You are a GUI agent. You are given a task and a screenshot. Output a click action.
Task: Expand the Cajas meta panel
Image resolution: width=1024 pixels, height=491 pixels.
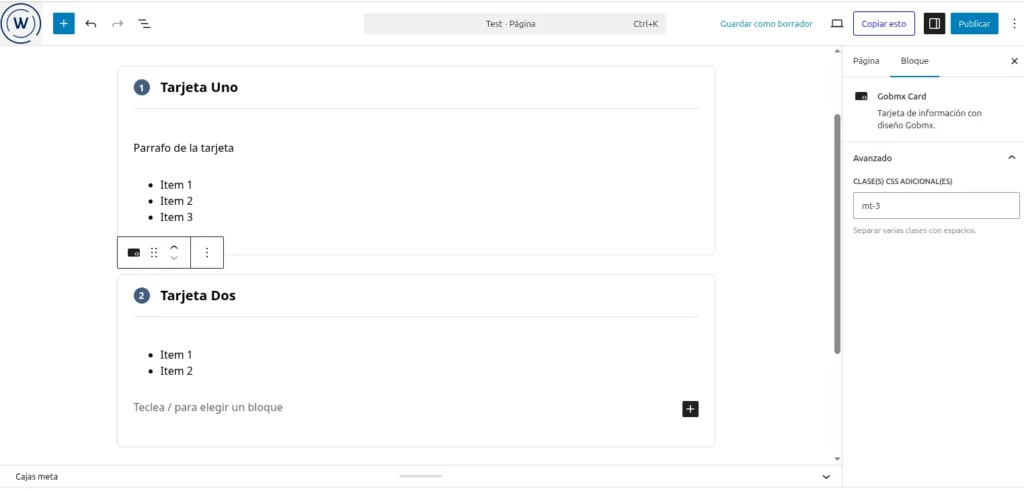tap(825, 477)
